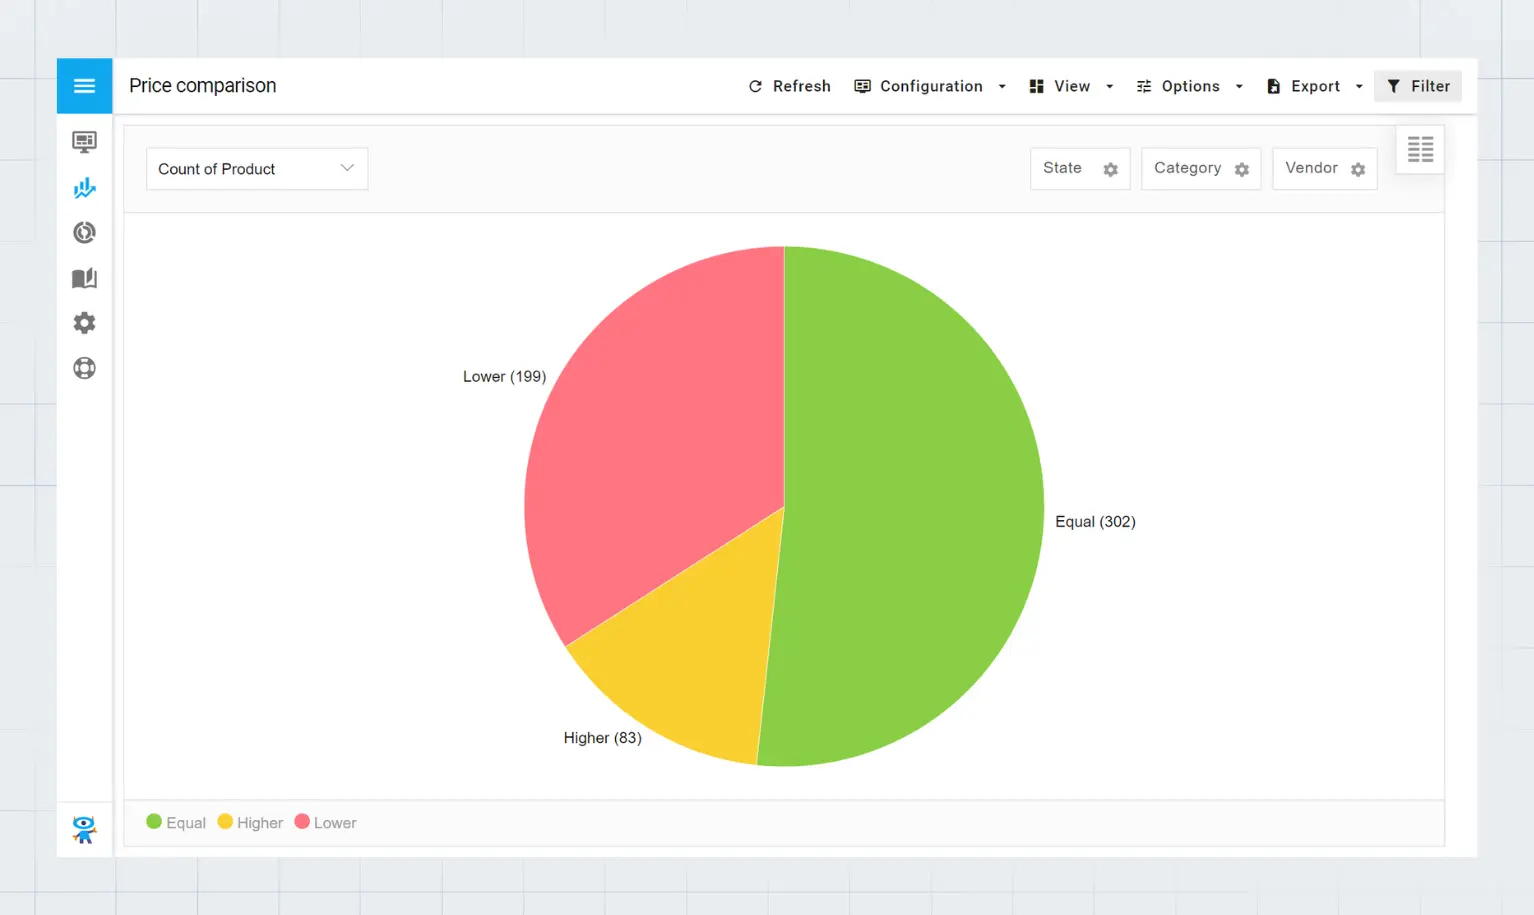This screenshot has height=915, width=1534.
Task: Open the settings gear in sidebar
Action: tap(84, 323)
